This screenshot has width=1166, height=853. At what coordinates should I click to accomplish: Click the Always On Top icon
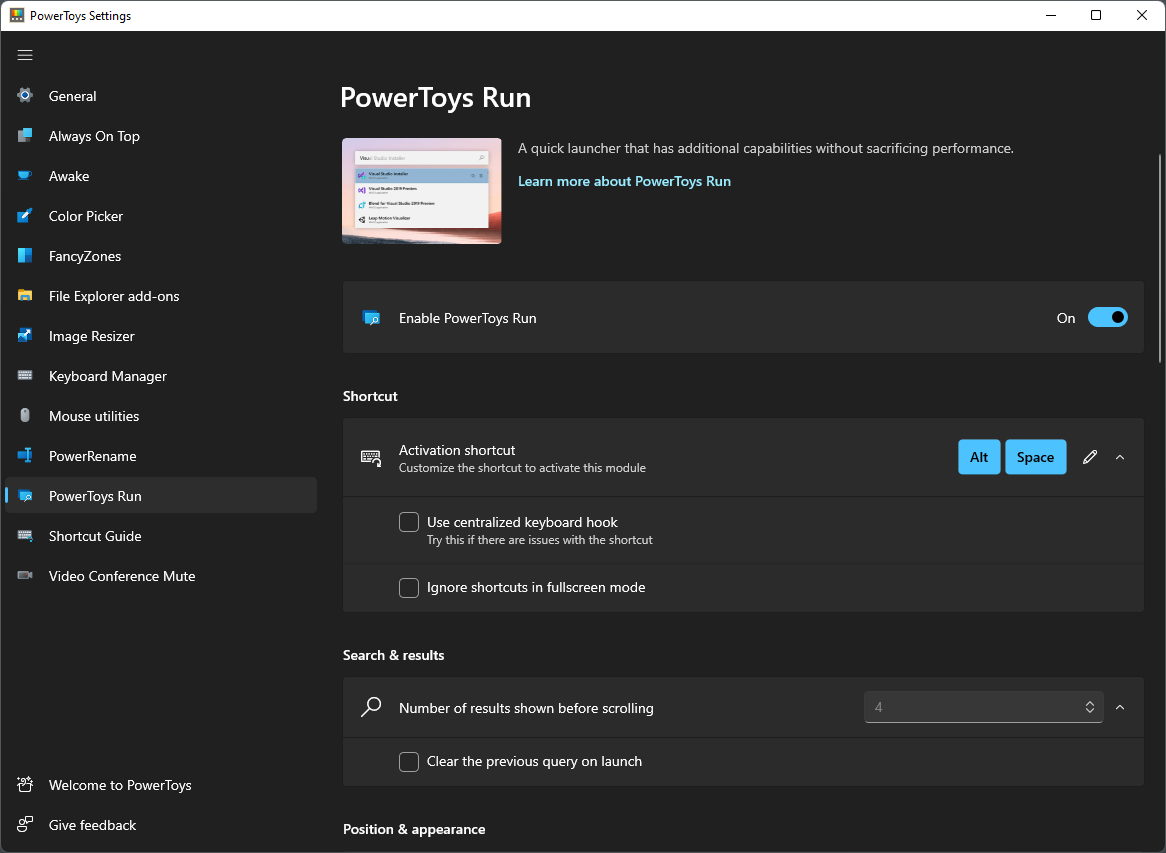[25, 135]
